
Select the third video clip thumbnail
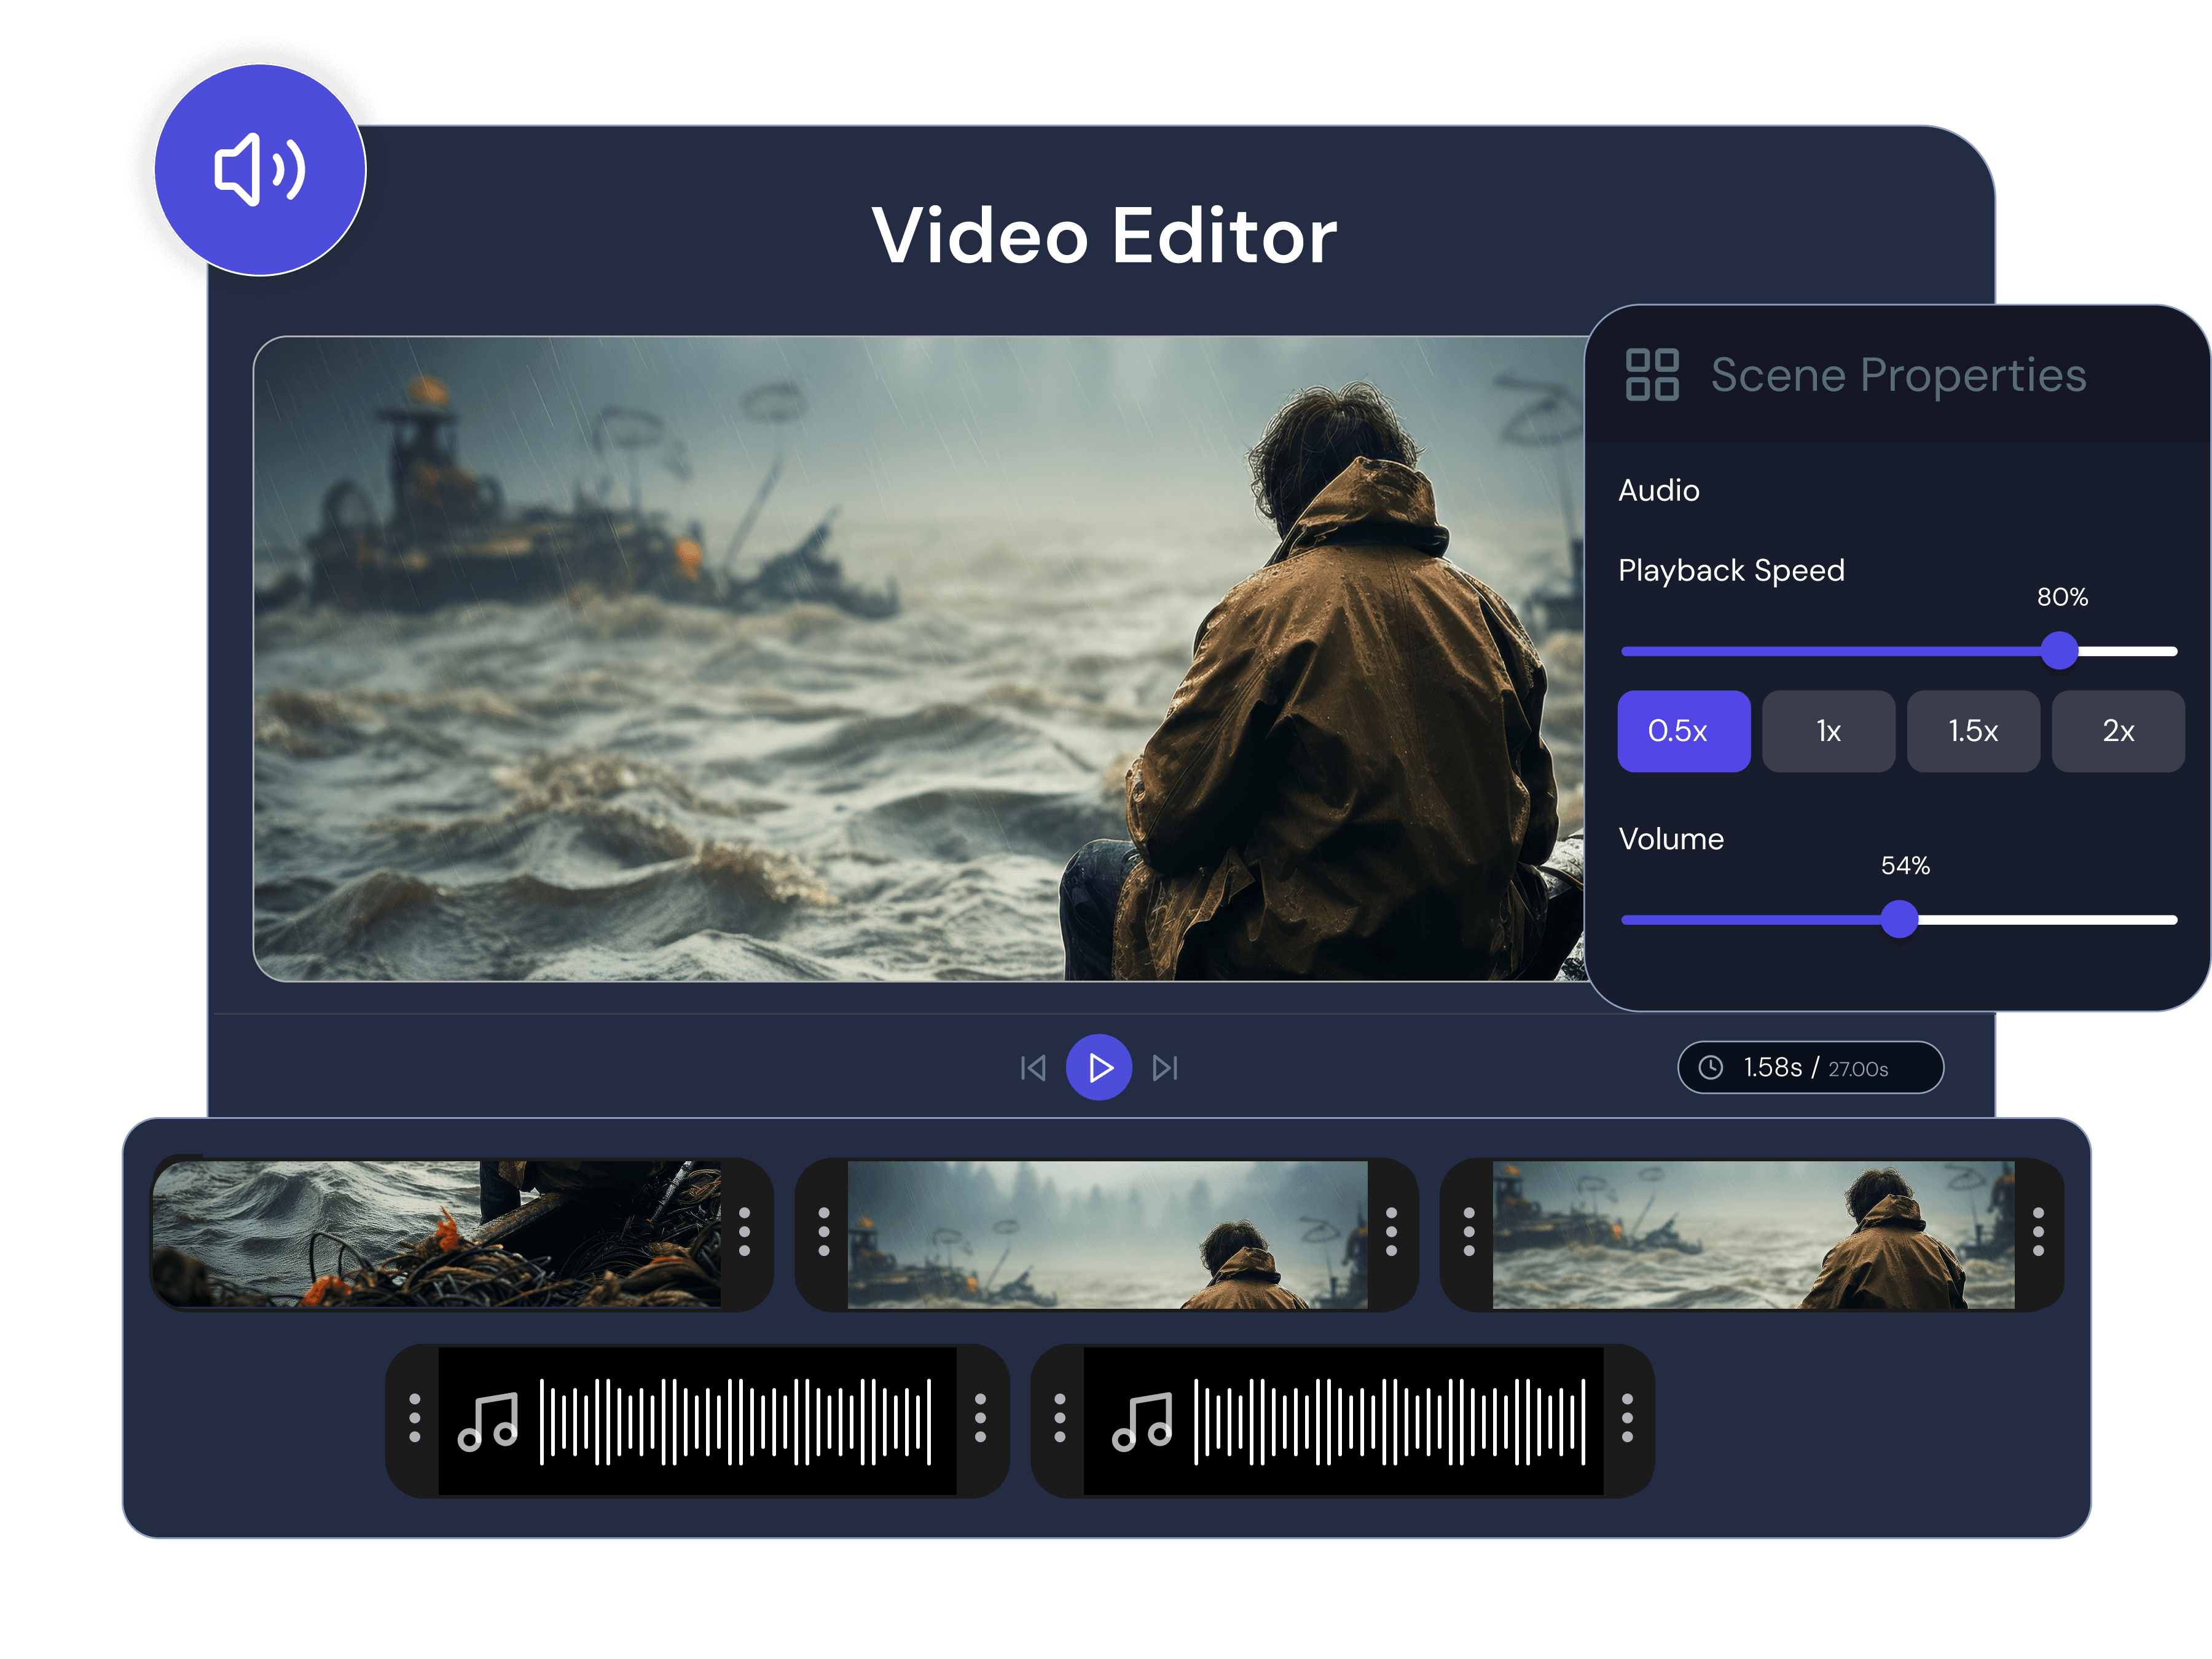tap(1753, 1234)
